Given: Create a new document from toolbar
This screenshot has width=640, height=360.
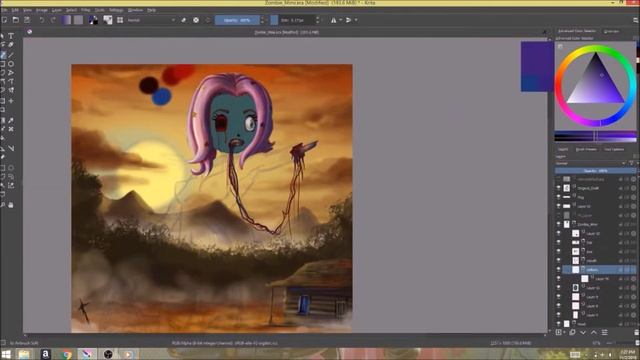Looking at the screenshot, I should (4, 20).
